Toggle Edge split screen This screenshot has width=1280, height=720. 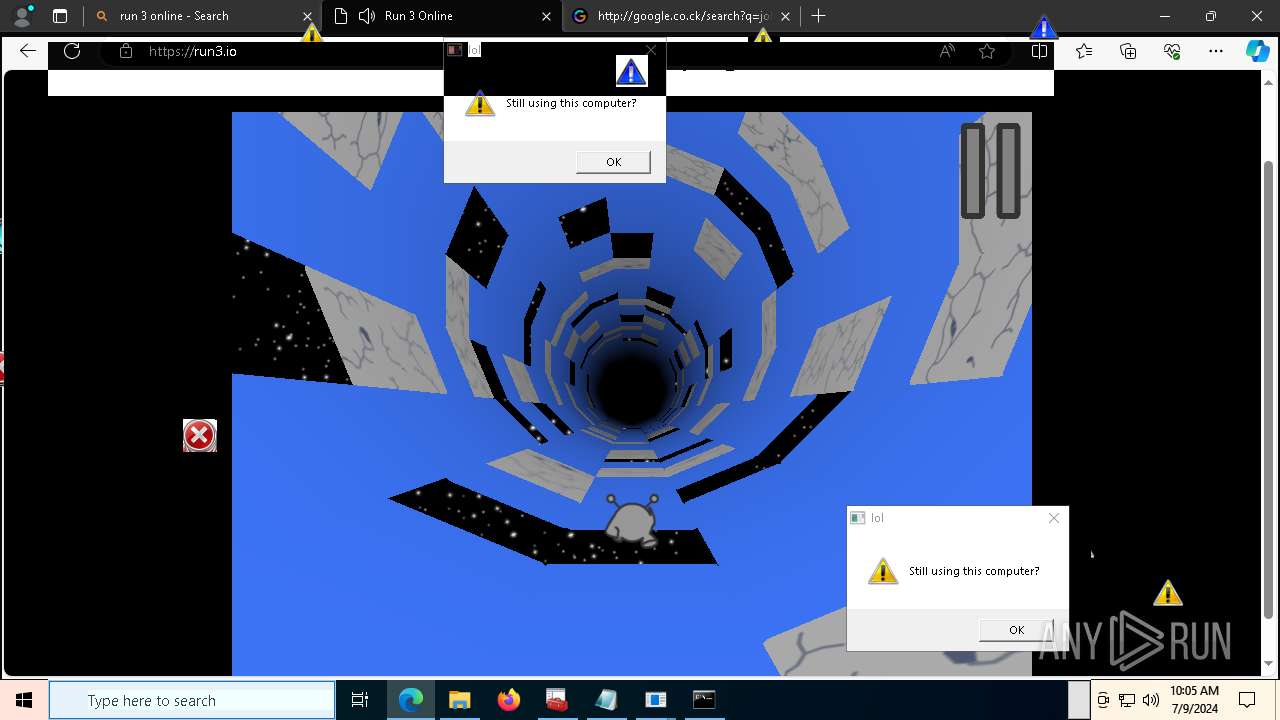click(x=1039, y=51)
